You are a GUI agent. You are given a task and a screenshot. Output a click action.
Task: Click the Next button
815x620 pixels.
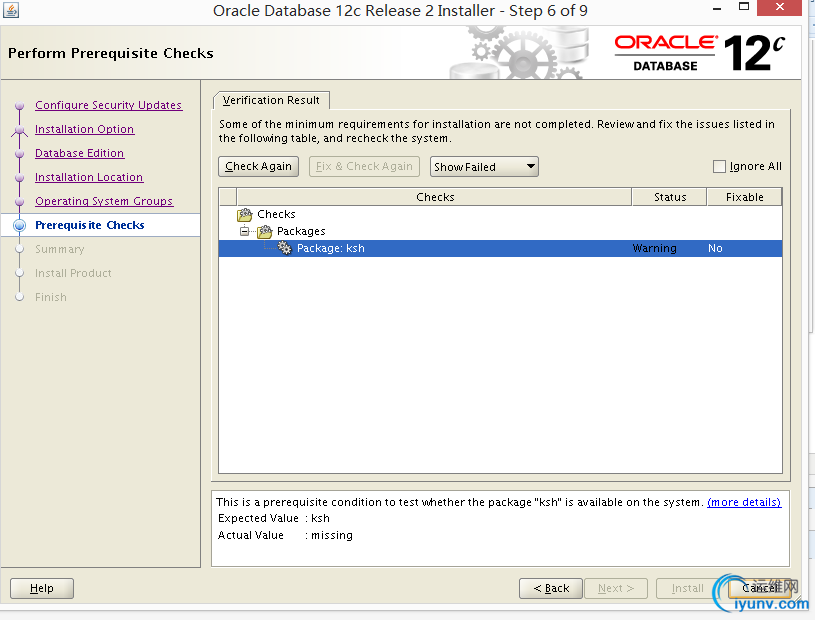[x=616, y=588]
